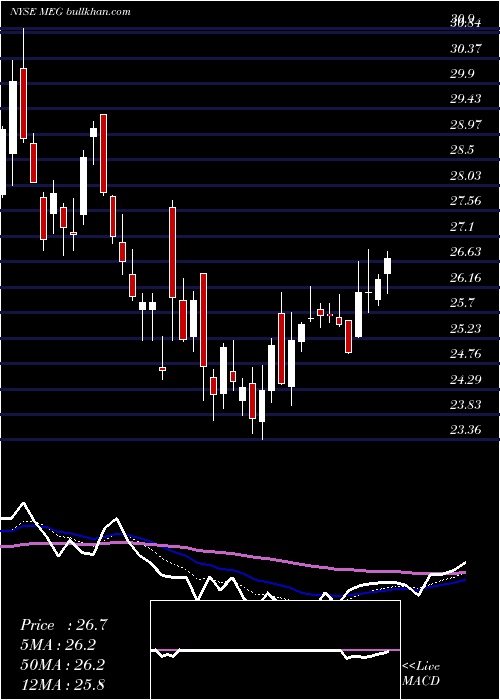This screenshot has width=500, height=700.
Task: Click the 28.5 price axis label
Action: 462,150
